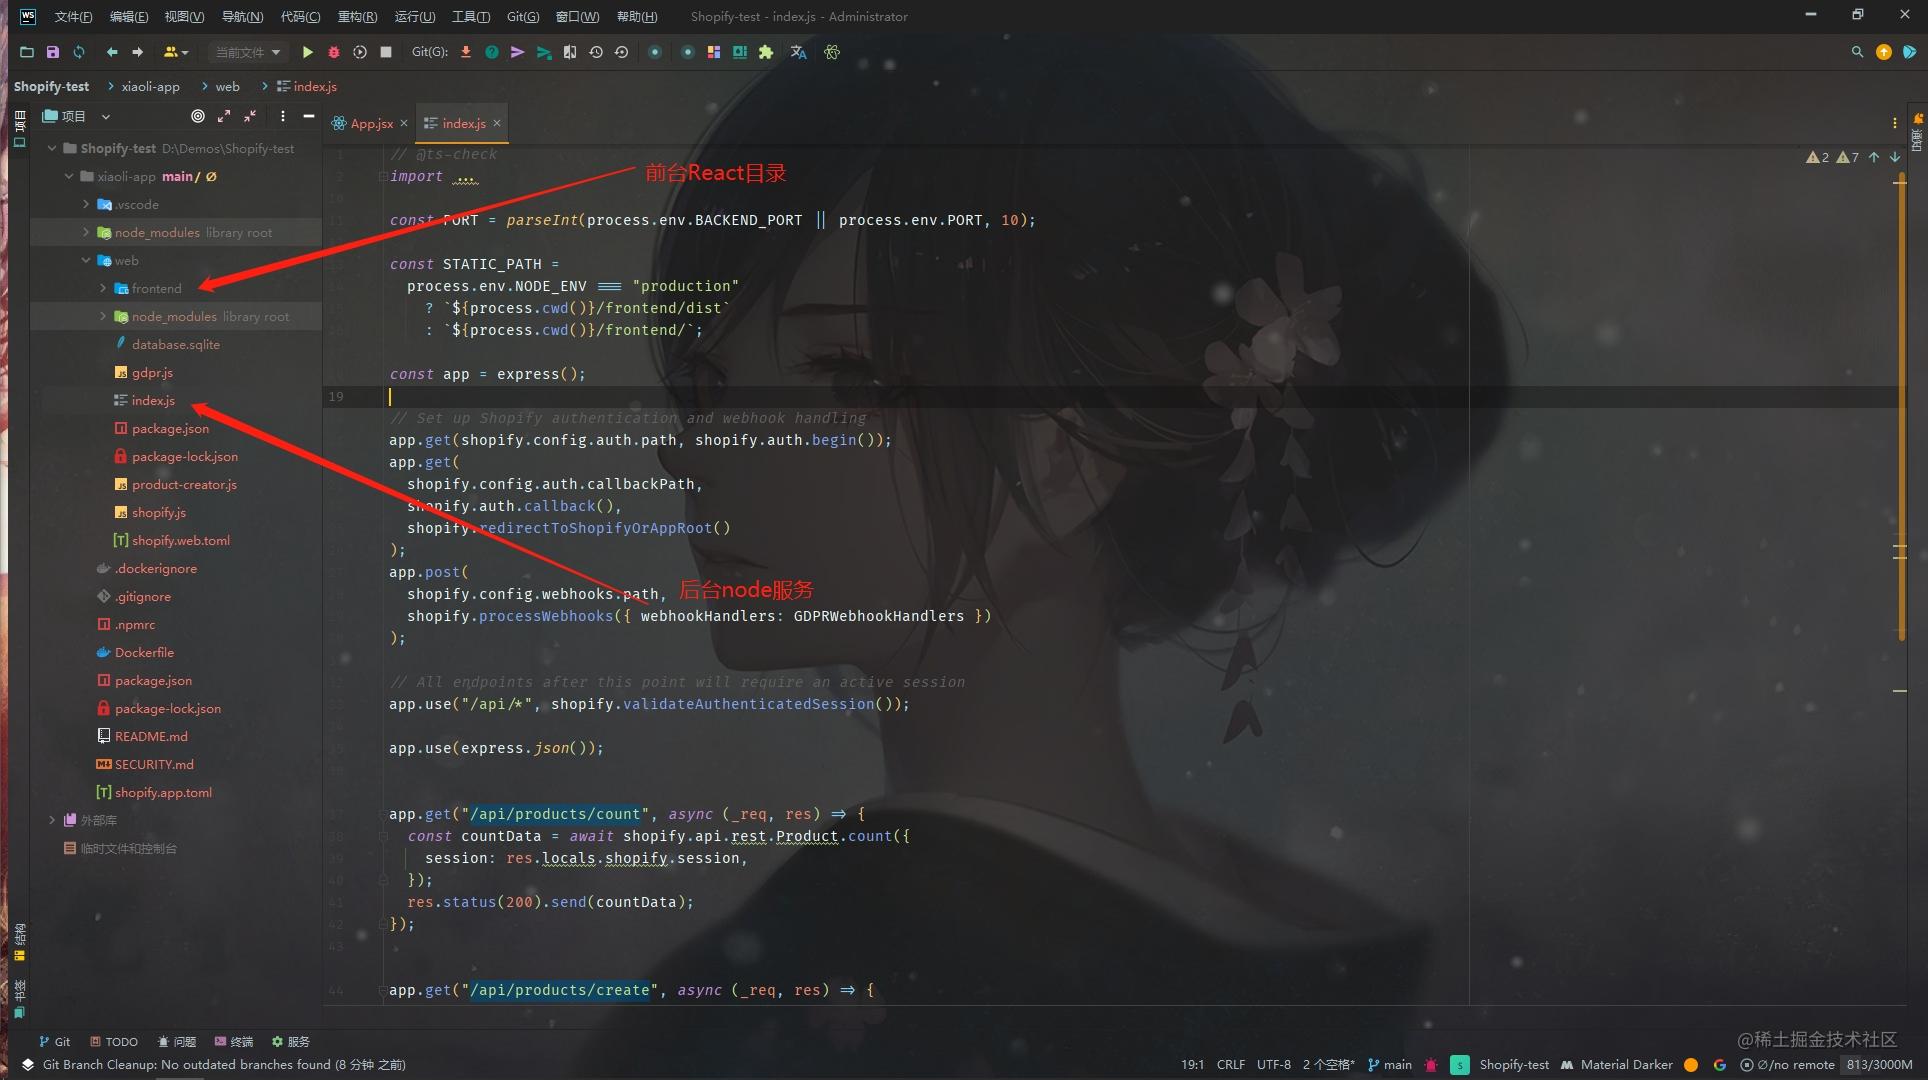Expand the frontend folder in the tree

coord(103,288)
